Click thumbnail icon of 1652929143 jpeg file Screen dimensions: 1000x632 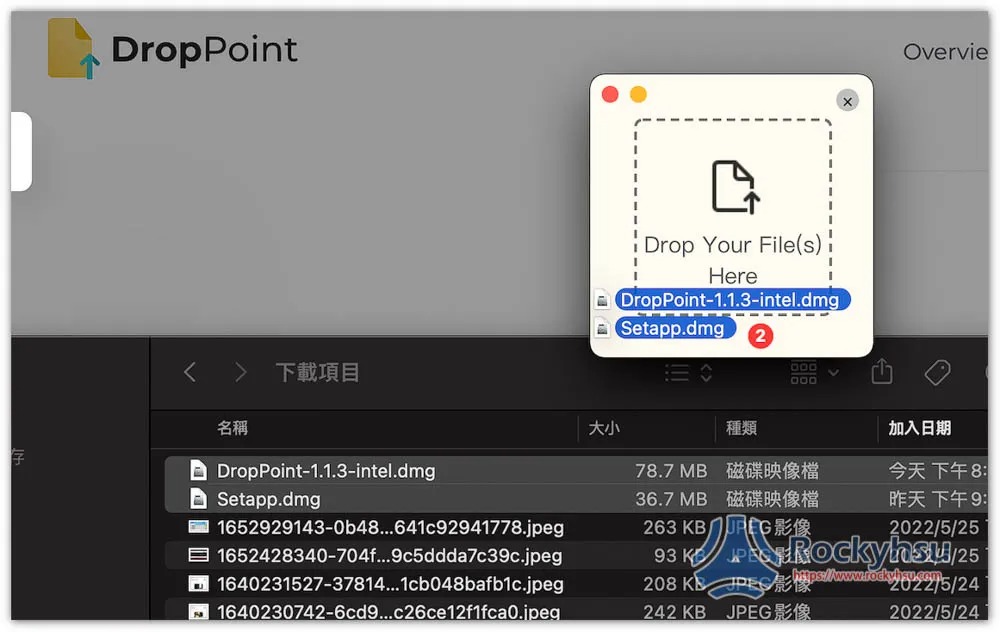click(x=198, y=527)
